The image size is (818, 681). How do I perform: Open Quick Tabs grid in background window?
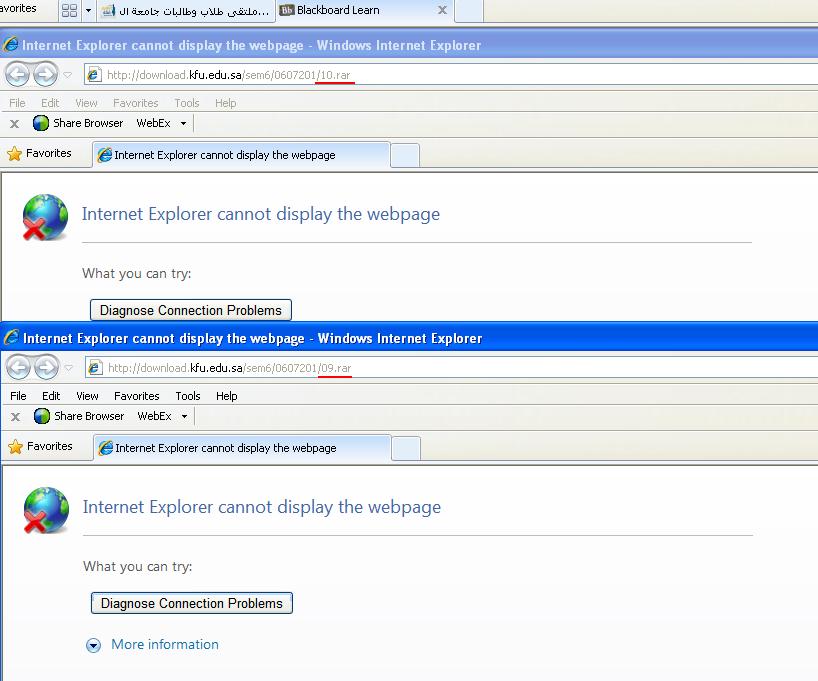(x=69, y=10)
